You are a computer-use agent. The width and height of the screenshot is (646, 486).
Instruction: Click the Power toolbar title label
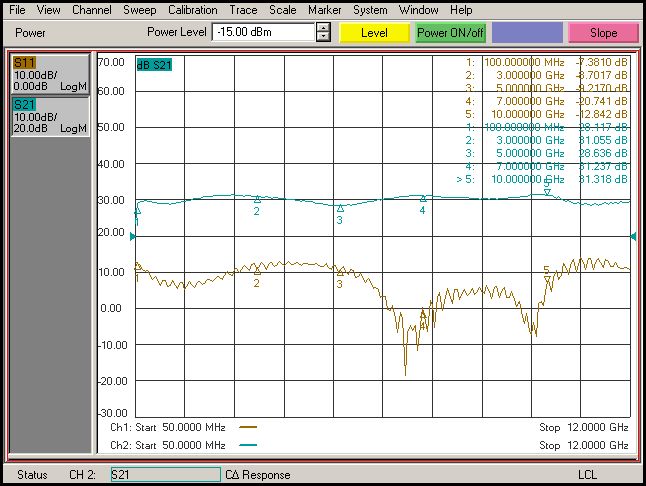click(x=30, y=33)
